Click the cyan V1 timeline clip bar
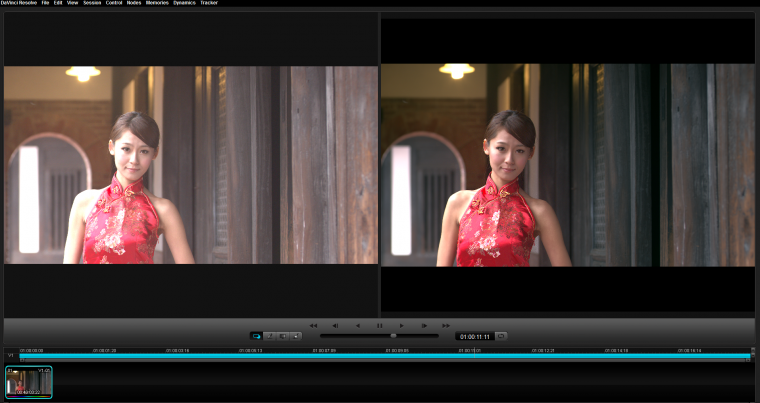760x403 pixels. click(384, 356)
